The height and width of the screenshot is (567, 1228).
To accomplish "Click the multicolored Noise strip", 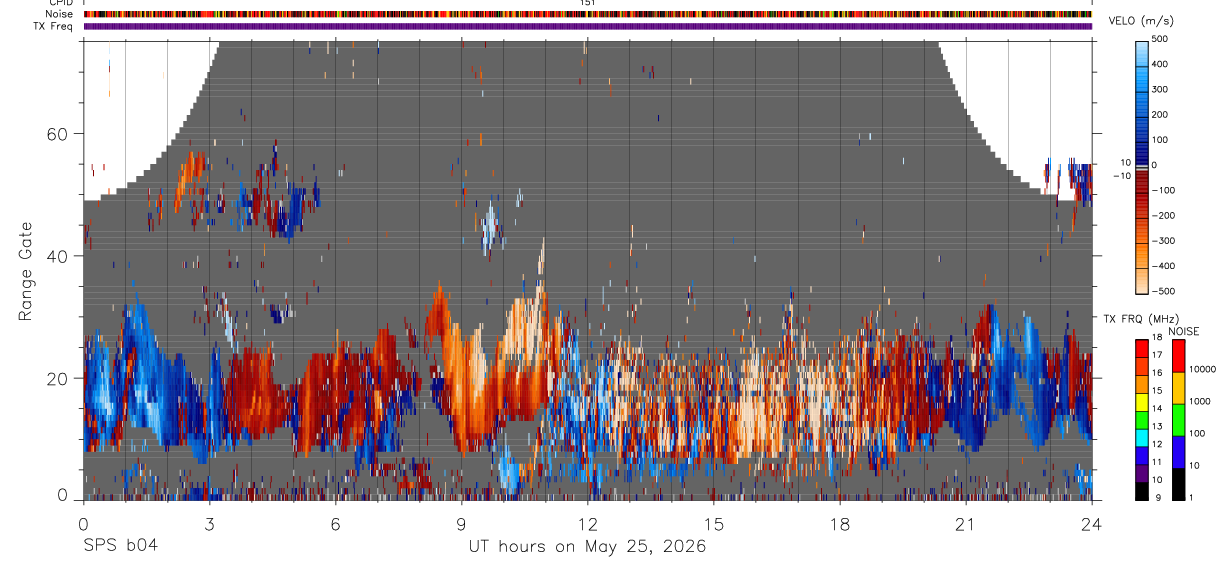I will (588, 14).
